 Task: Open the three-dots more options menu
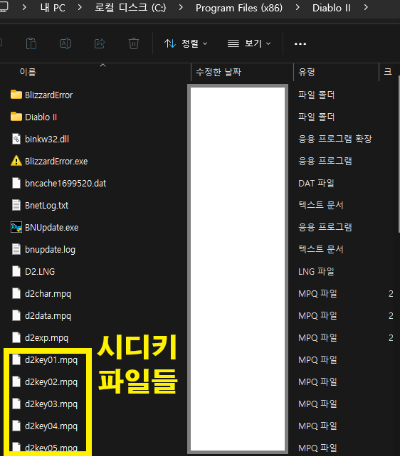coord(300,44)
